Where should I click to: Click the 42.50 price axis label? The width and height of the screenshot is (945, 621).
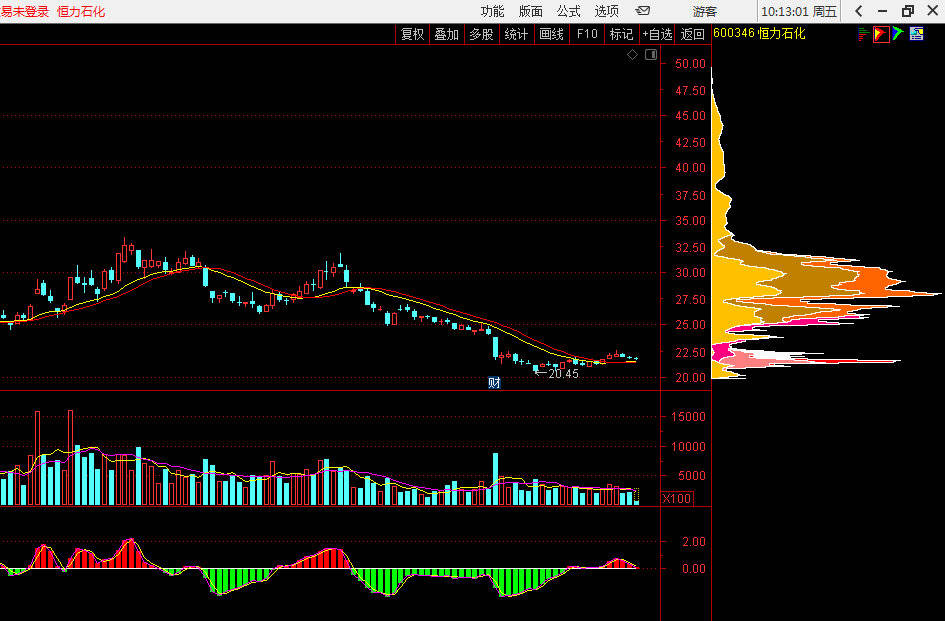pos(690,143)
